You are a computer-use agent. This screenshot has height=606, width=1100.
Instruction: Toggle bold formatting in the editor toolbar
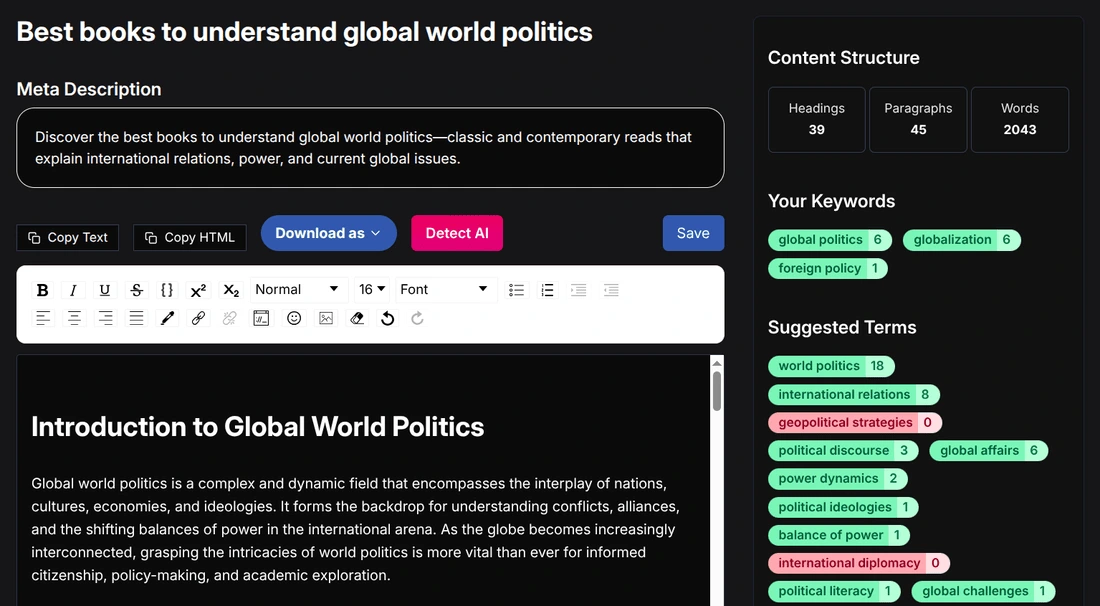pyautogui.click(x=42, y=289)
